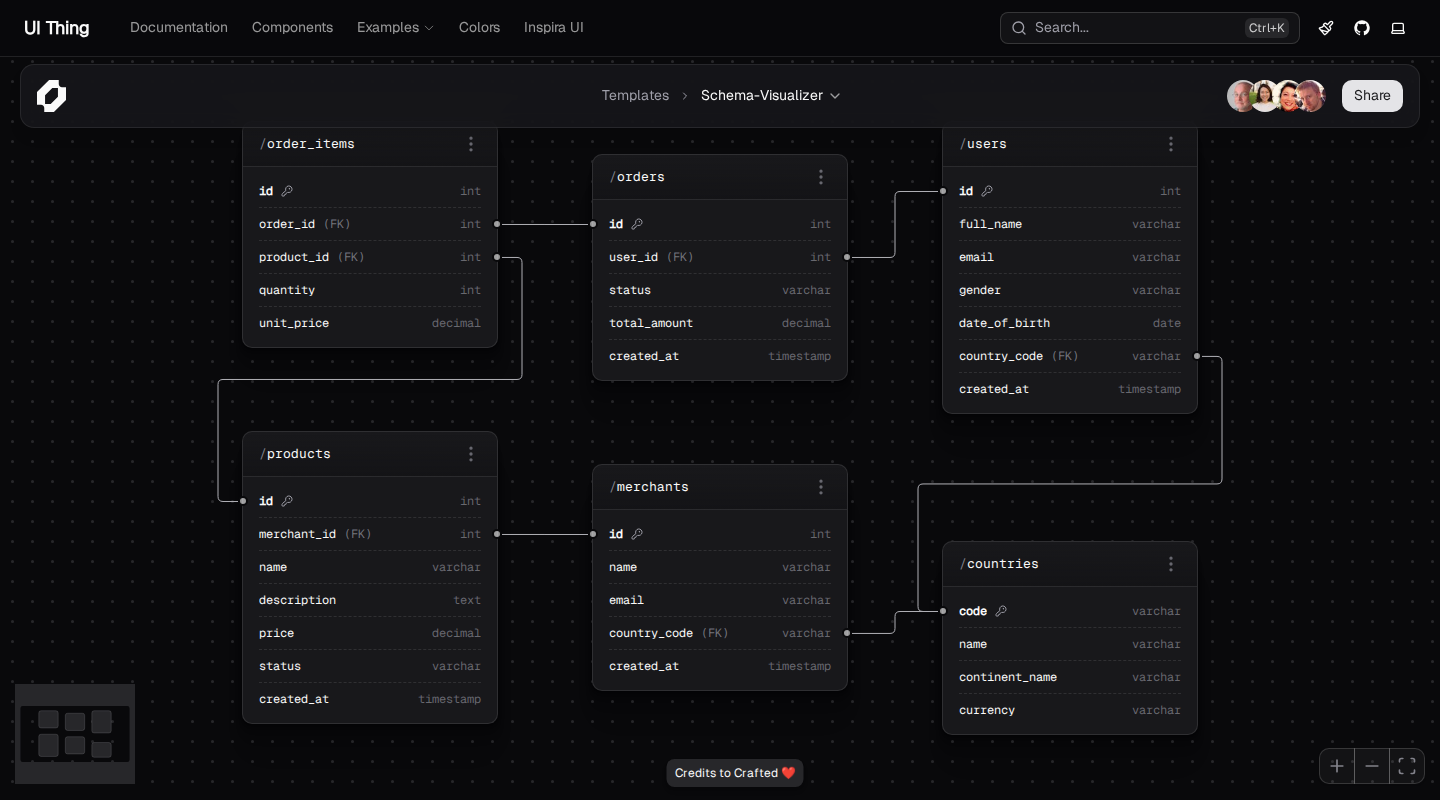Viewport: 1440px width, 800px height.
Task: Open the products table kebab menu
Action: coord(471,454)
